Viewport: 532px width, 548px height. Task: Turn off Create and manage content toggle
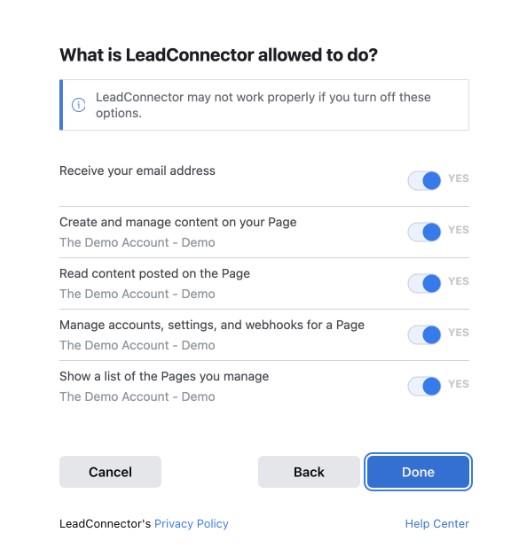pyautogui.click(x=424, y=232)
